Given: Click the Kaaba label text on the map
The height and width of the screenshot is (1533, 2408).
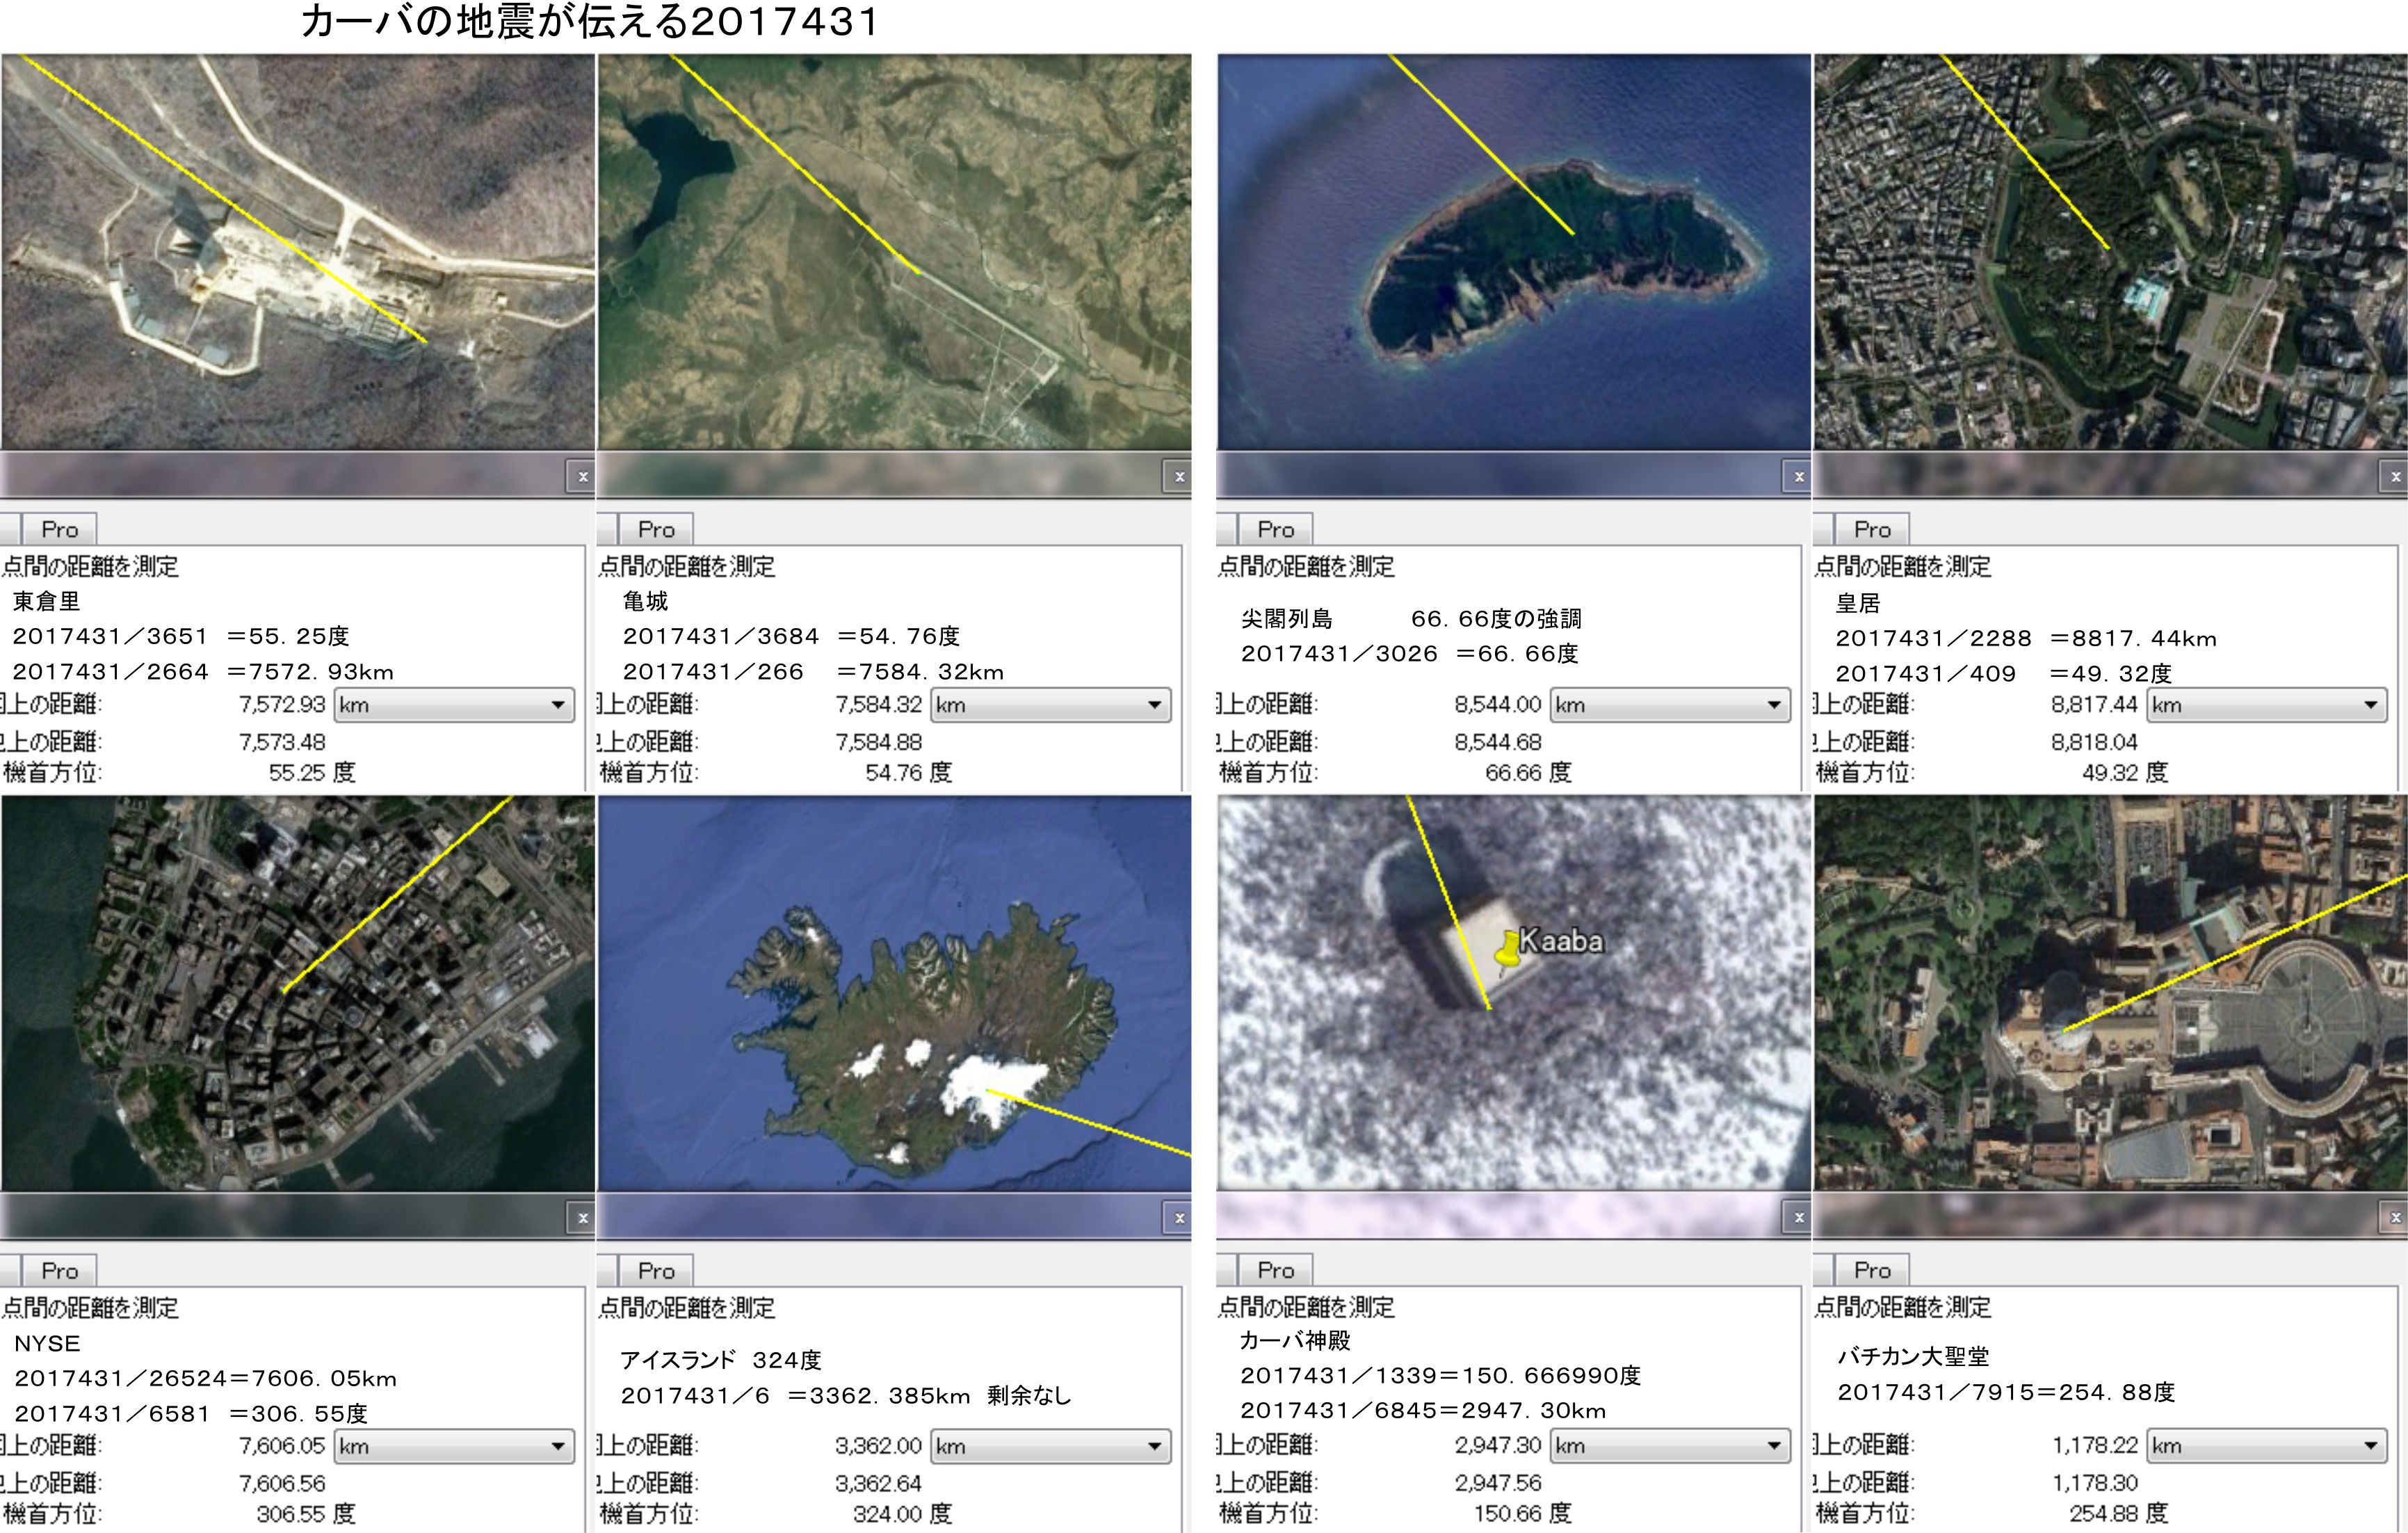Looking at the screenshot, I should tap(1561, 940).
